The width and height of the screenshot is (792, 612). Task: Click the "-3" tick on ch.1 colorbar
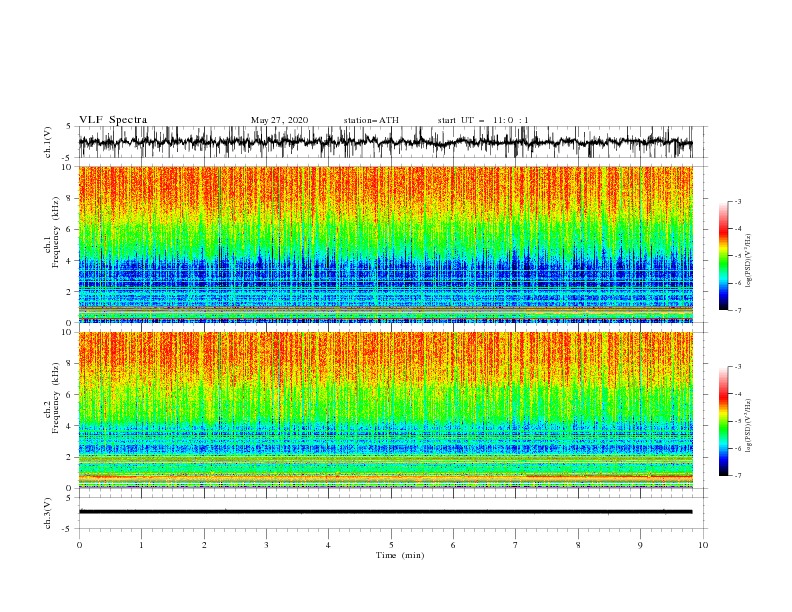[x=738, y=201]
